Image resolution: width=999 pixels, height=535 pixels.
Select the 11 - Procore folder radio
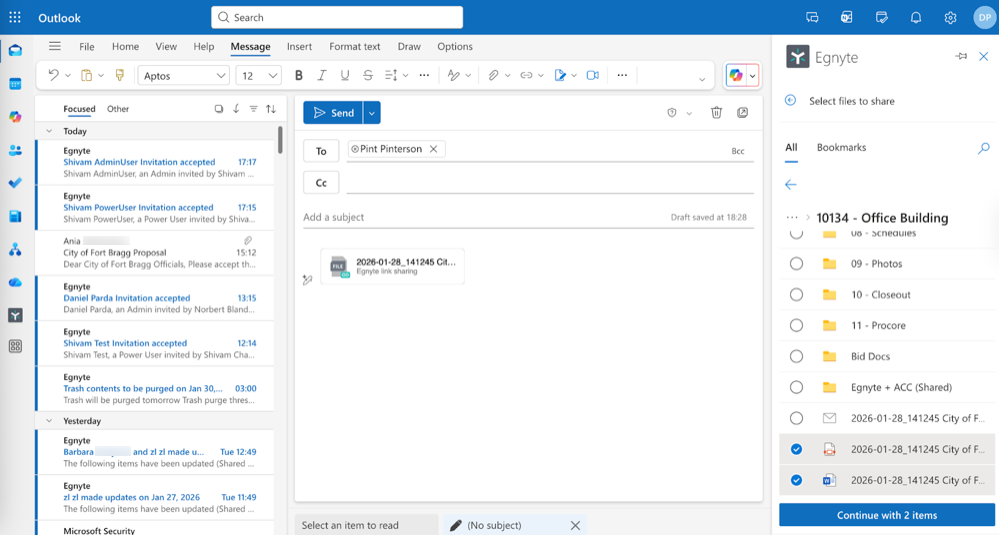pyautogui.click(x=796, y=325)
